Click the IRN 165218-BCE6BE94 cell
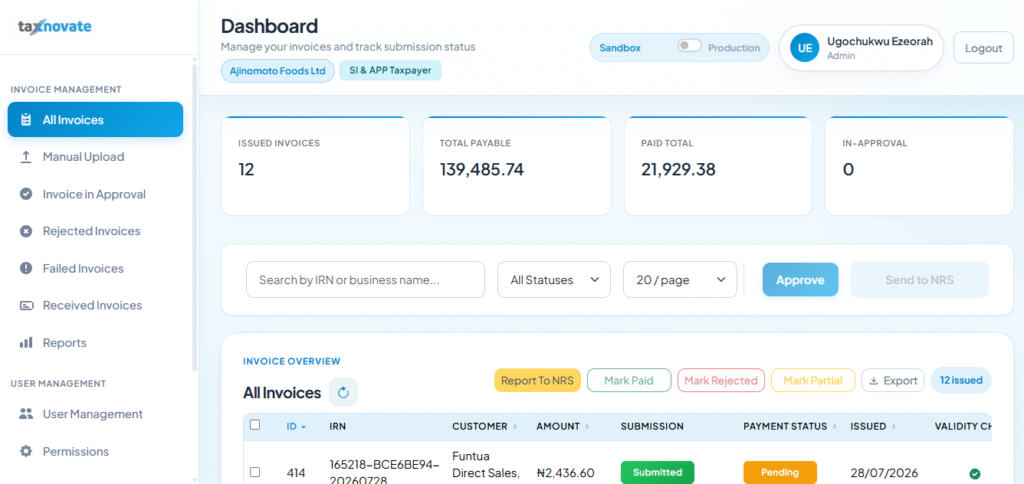 (x=385, y=472)
